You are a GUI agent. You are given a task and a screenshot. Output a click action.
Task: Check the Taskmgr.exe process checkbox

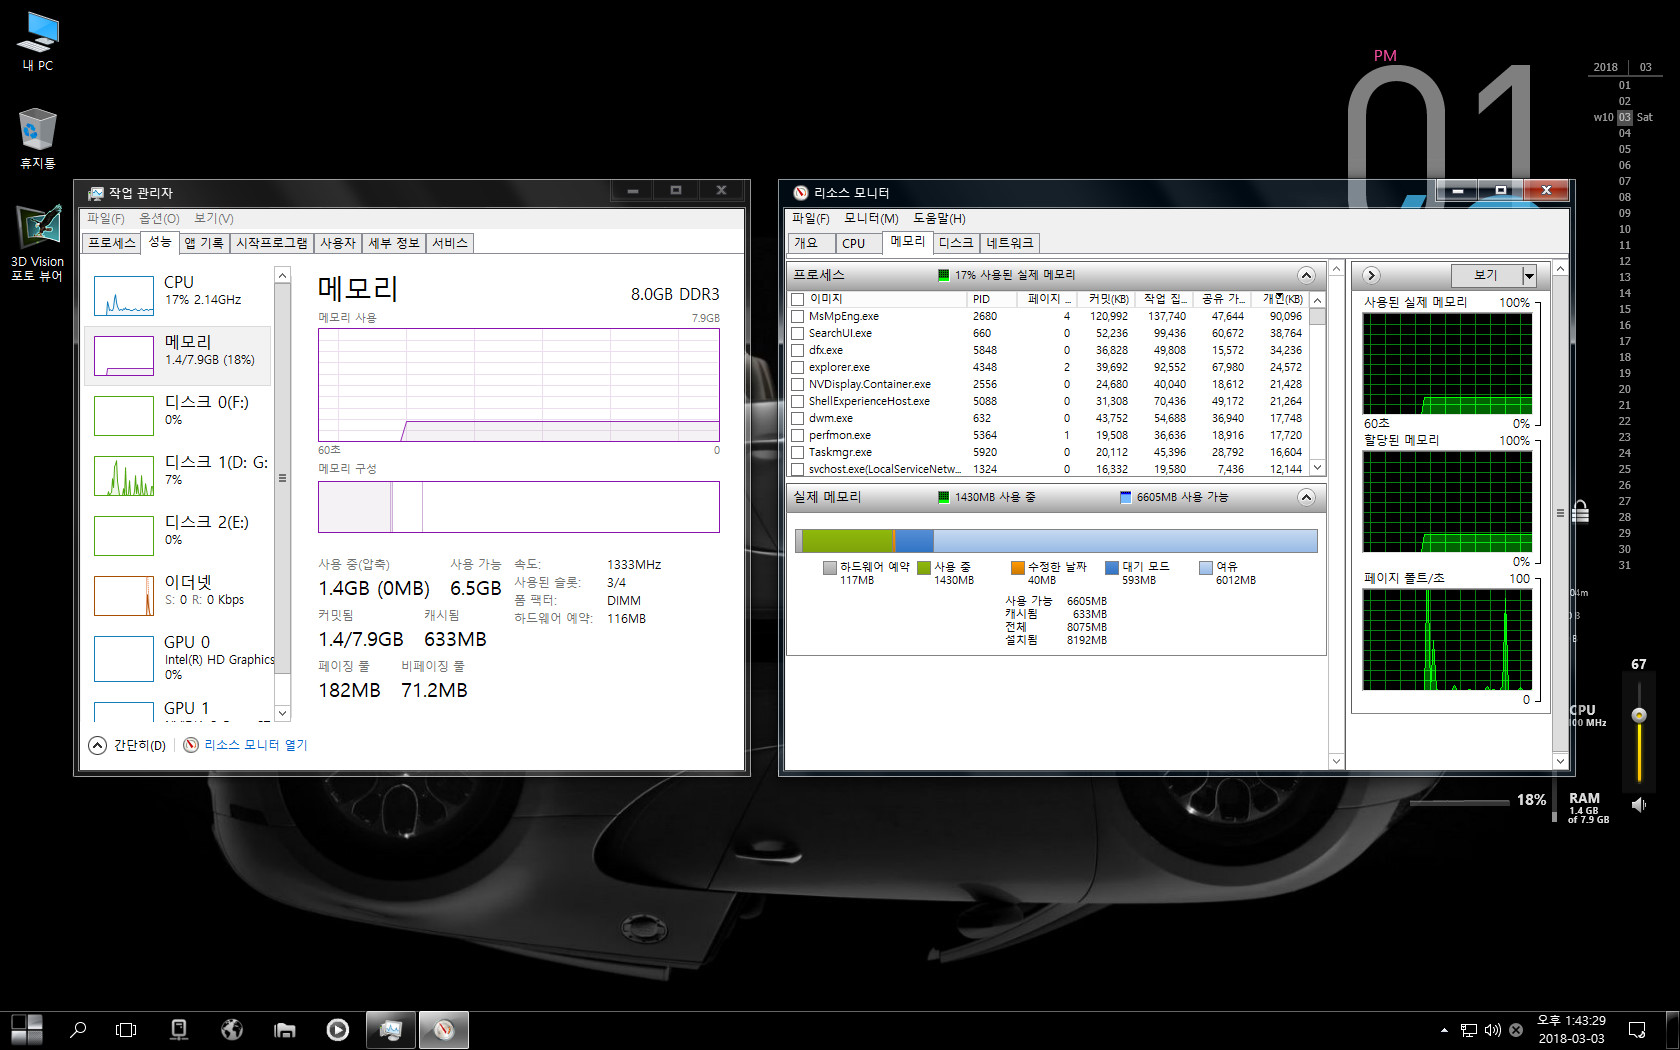click(797, 452)
